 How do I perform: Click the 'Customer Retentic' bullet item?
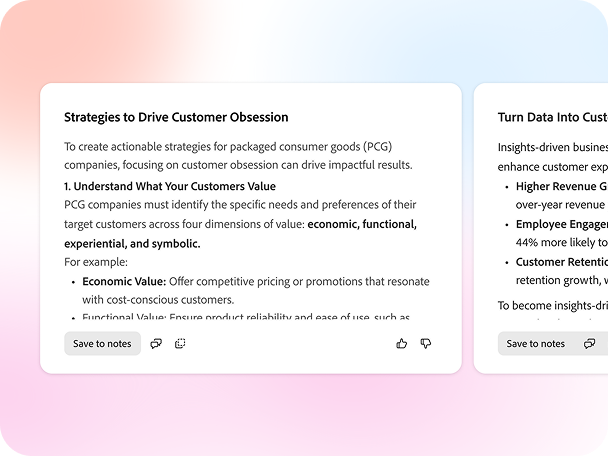(x=561, y=262)
